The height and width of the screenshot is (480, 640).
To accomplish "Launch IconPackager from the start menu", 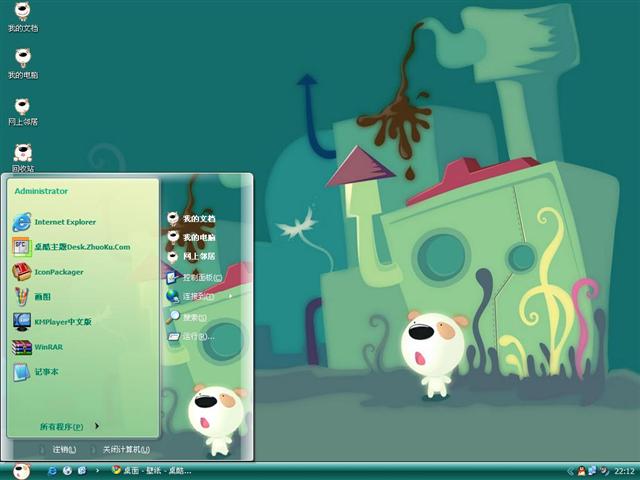I will 48,272.
